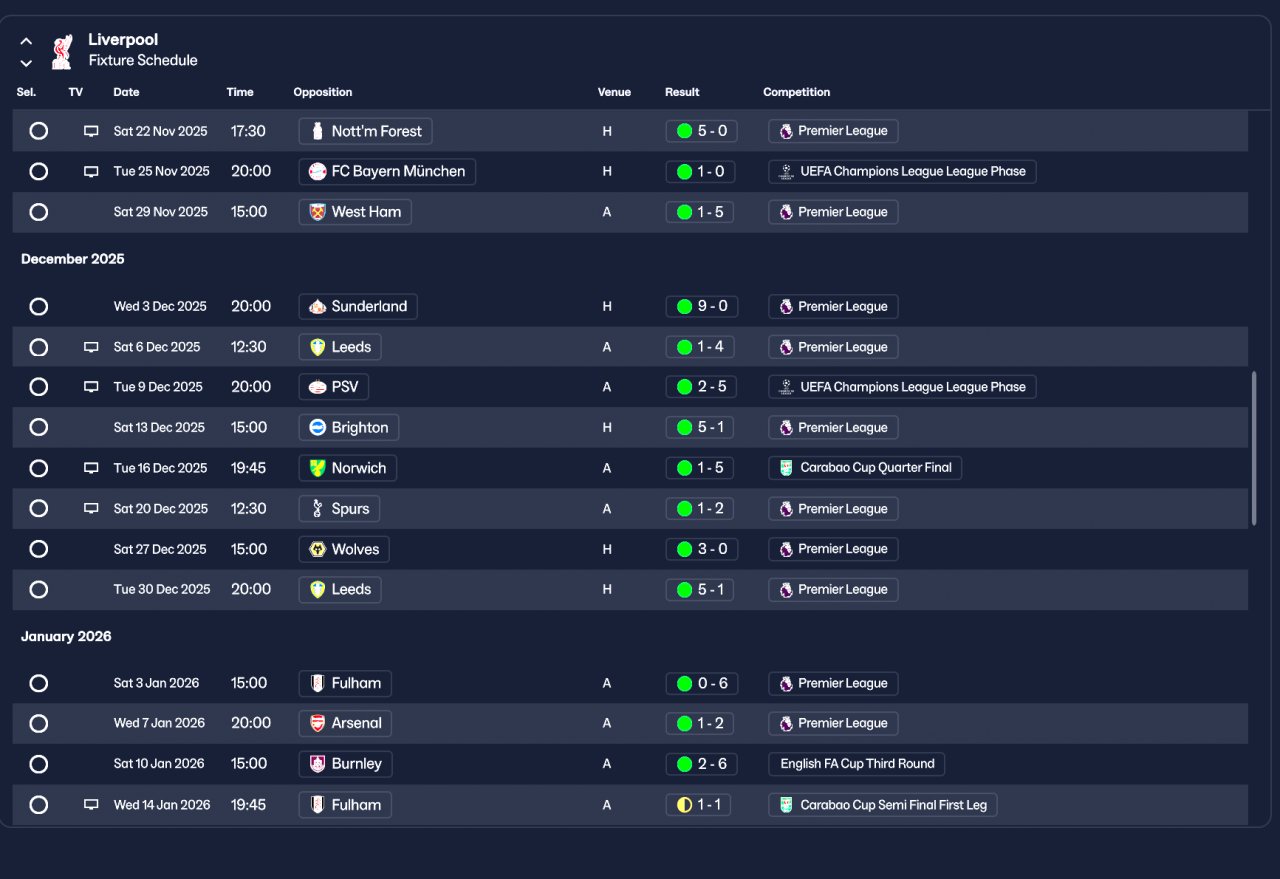The width and height of the screenshot is (1280, 879).
Task: Select the Brighton fixture radio button
Action: pos(39,427)
